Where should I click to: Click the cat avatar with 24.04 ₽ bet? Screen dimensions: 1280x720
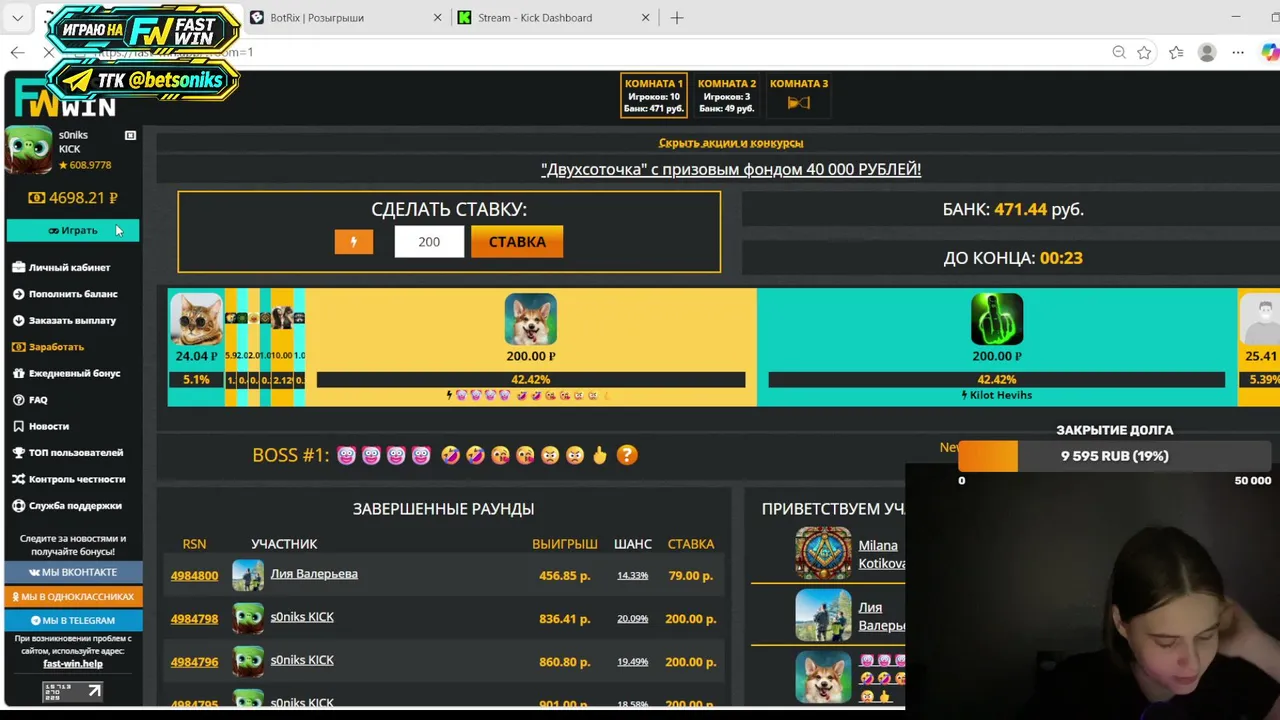[x=196, y=319]
